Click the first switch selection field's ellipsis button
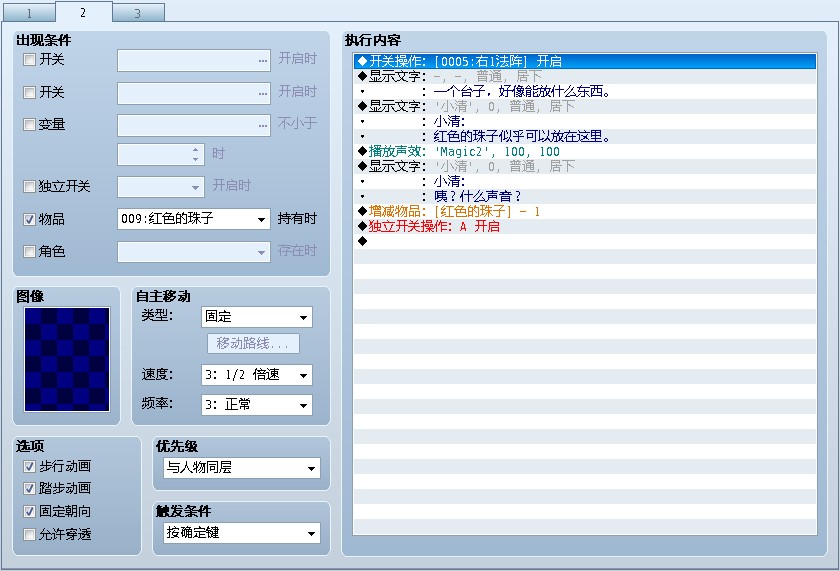Image resolution: width=840 pixels, height=571 pixels. point(262,61)
